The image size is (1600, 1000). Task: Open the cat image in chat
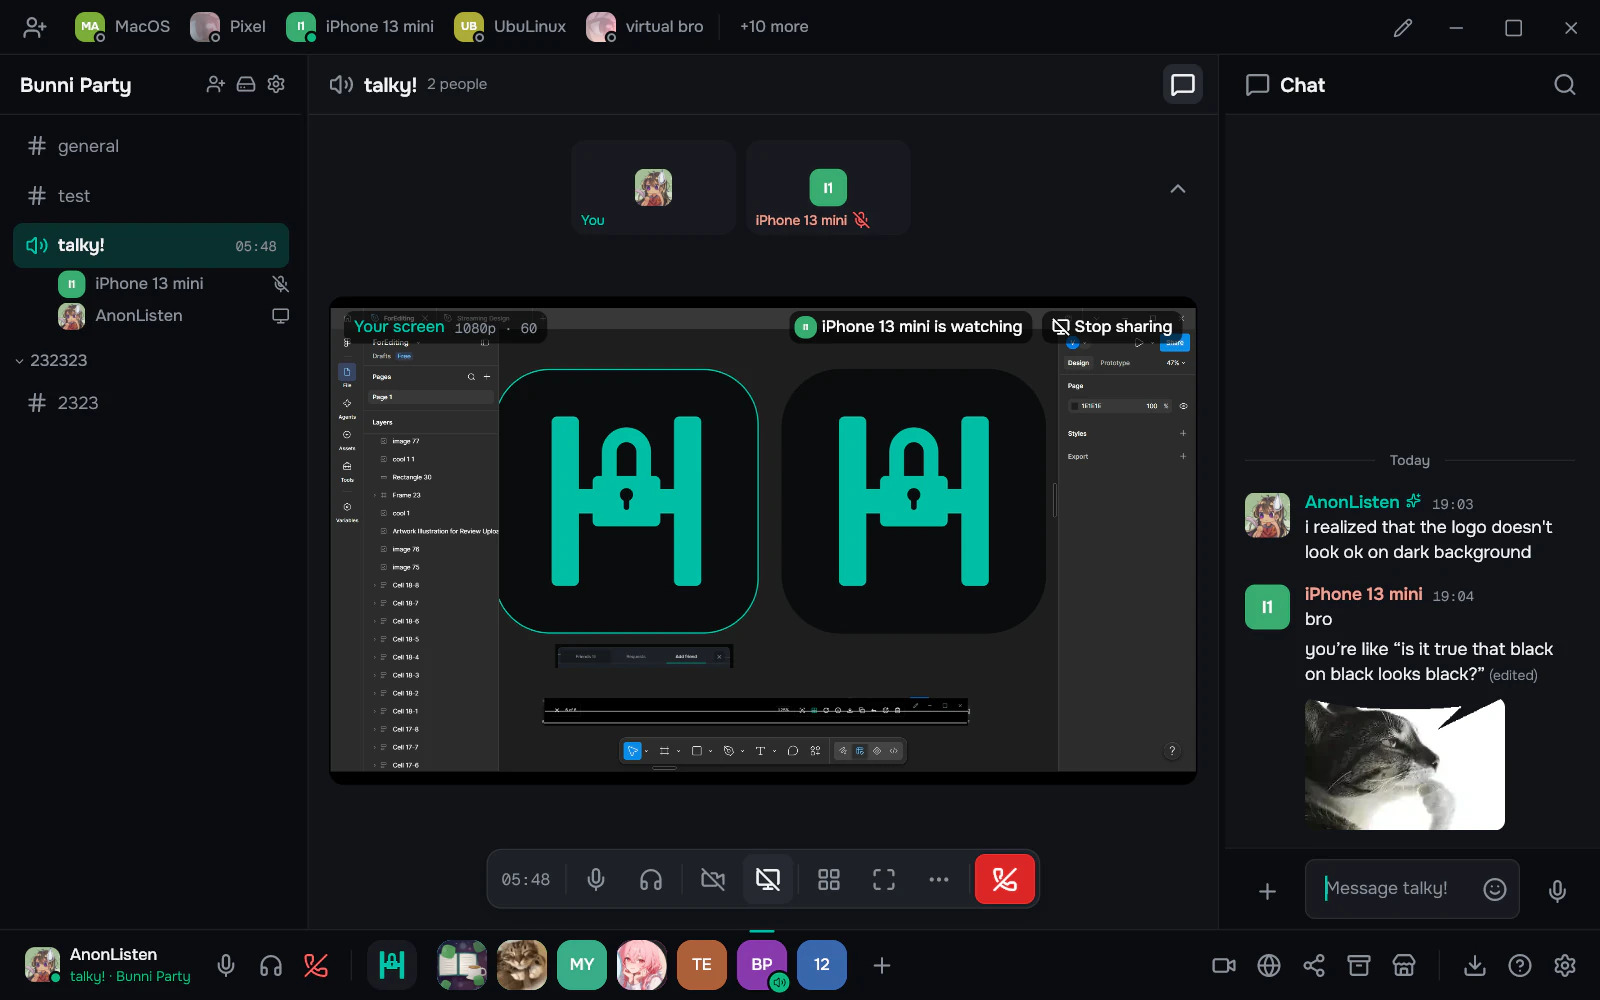(x=1405, y=765)
